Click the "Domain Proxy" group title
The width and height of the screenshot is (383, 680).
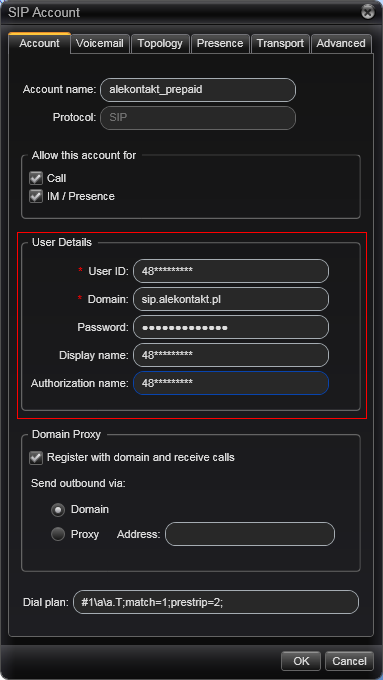[66, 435]
